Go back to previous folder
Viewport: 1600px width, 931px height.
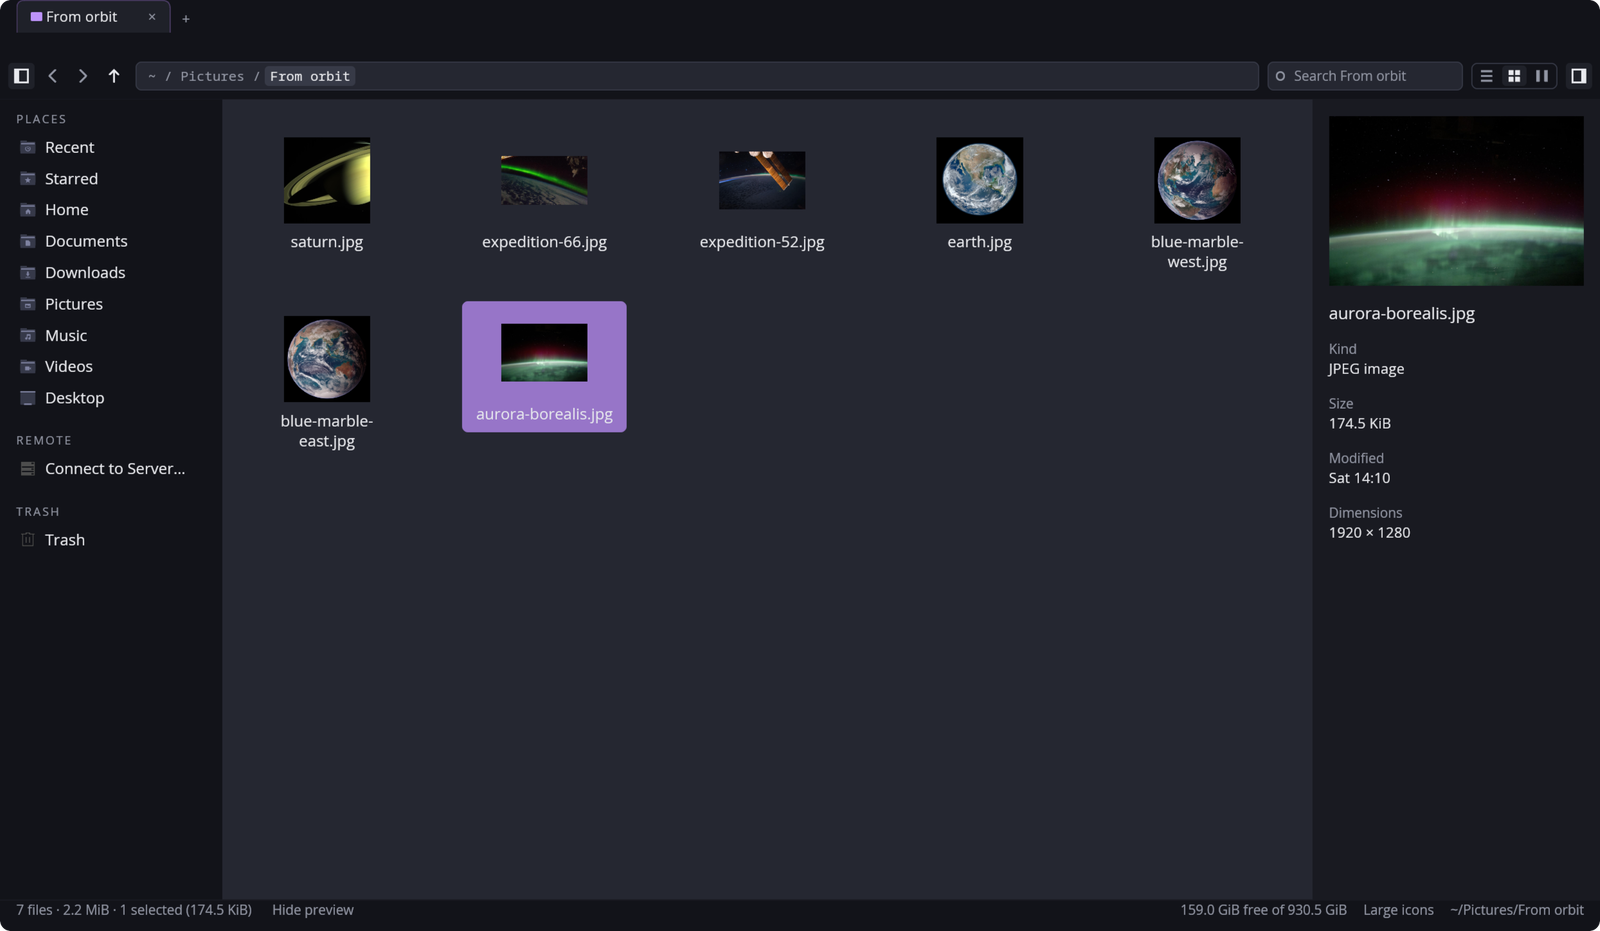click(x=53, y=76)
